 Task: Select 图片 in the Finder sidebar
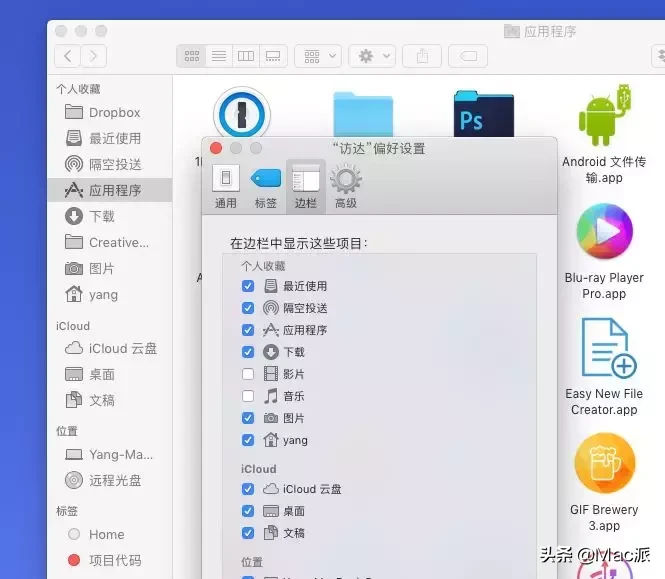click(110, 268)
